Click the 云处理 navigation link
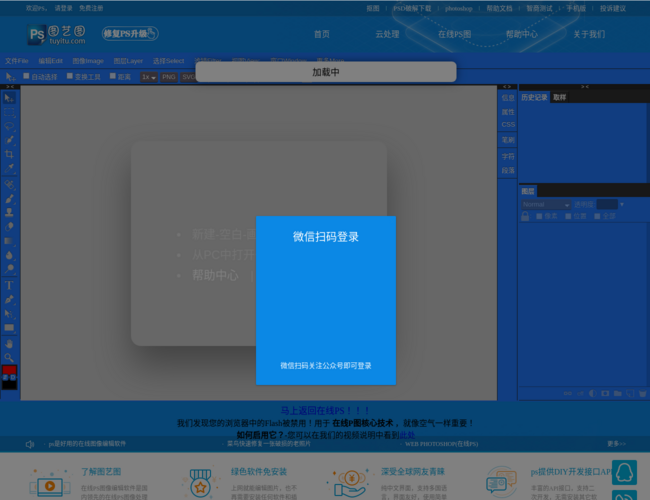Image resolution: width=650 pixels, height=500 pixels. click(x=387, y=34)
